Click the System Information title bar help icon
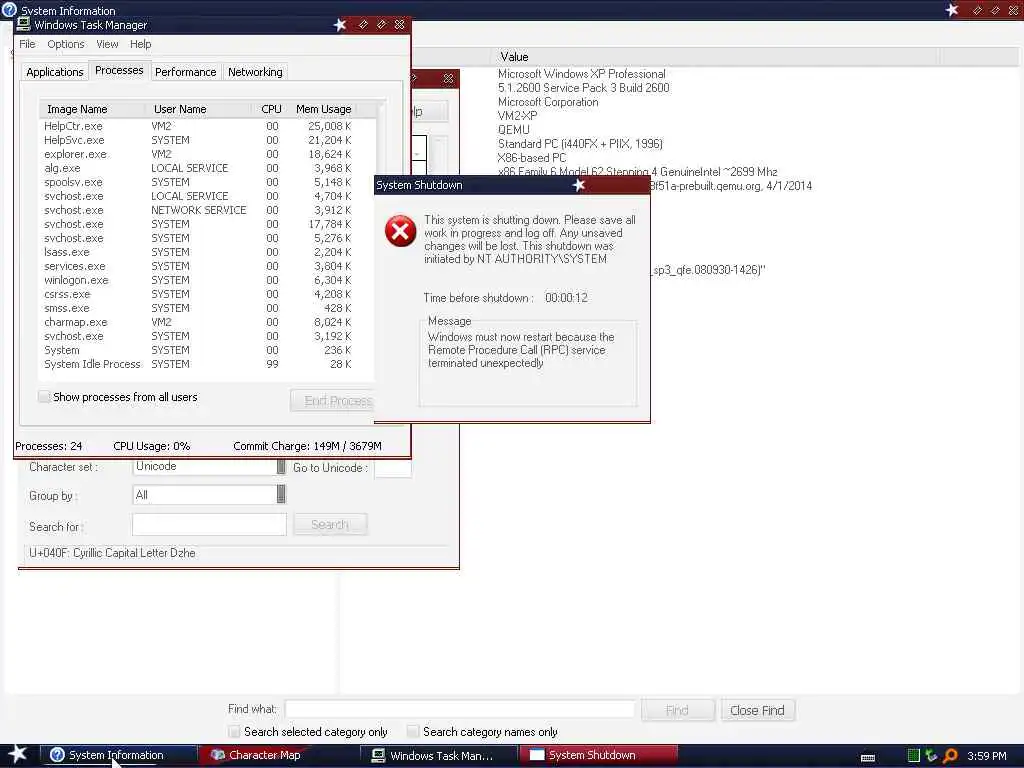 (9, 10)
